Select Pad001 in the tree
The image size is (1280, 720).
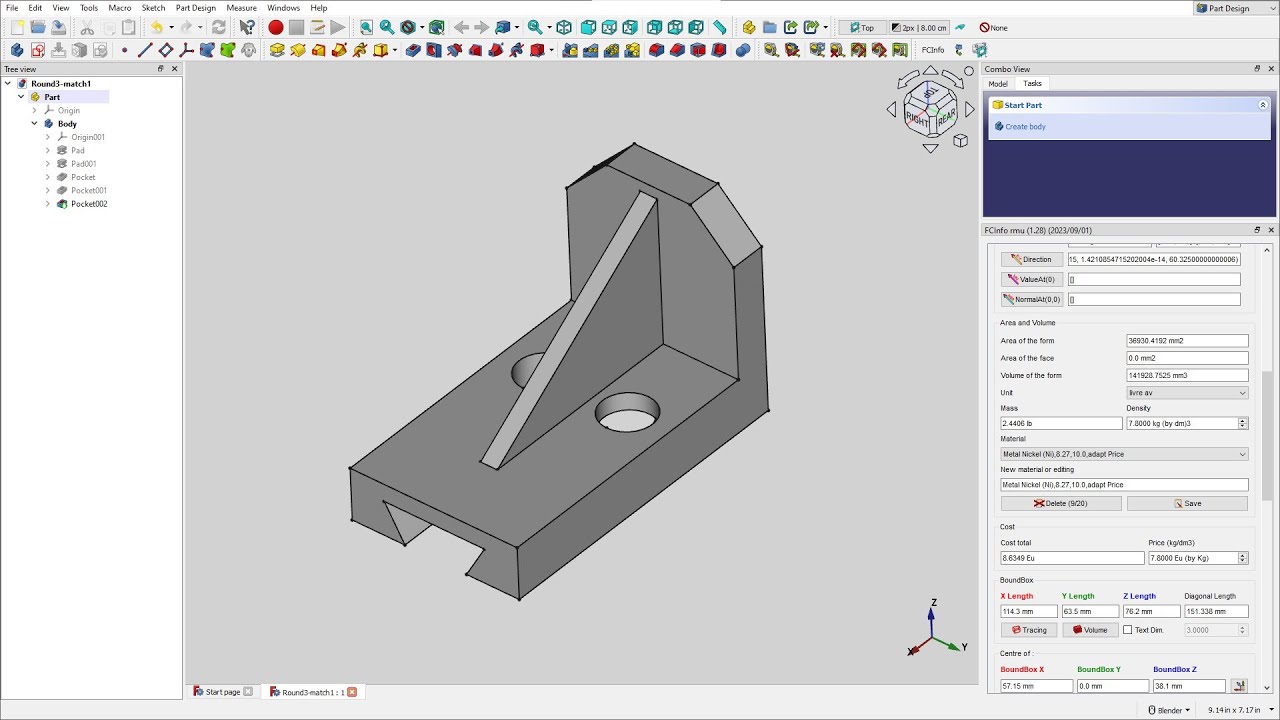(x=83, y=164)
